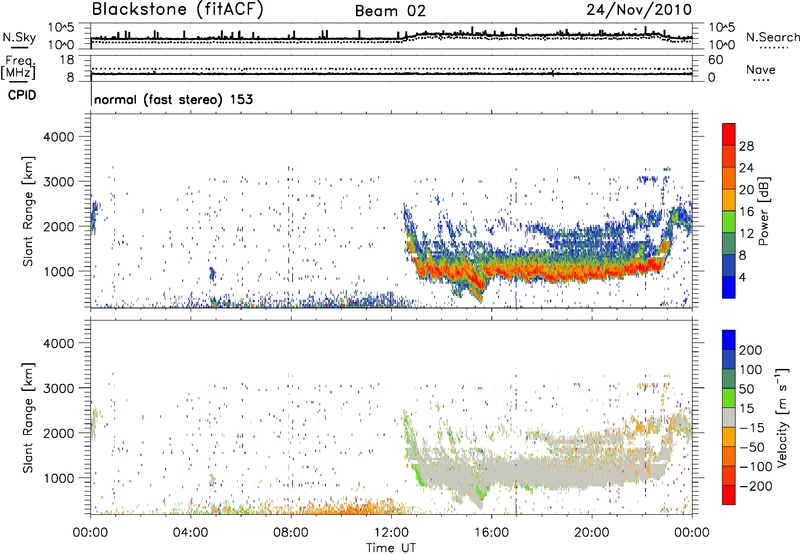Click the '60' label on right Nave axis
The image size is (800, 554).
point(716,60)
